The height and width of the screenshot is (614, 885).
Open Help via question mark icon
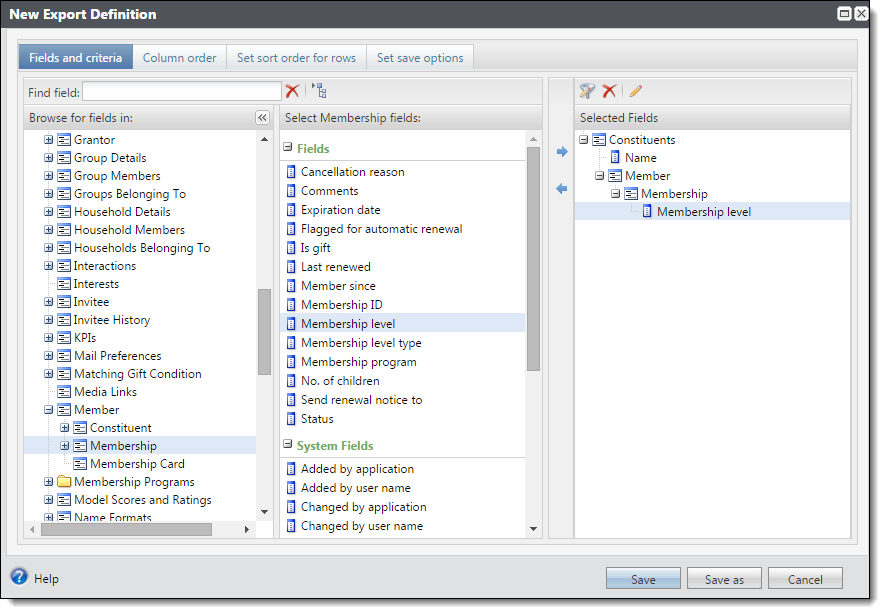point(19,577)
